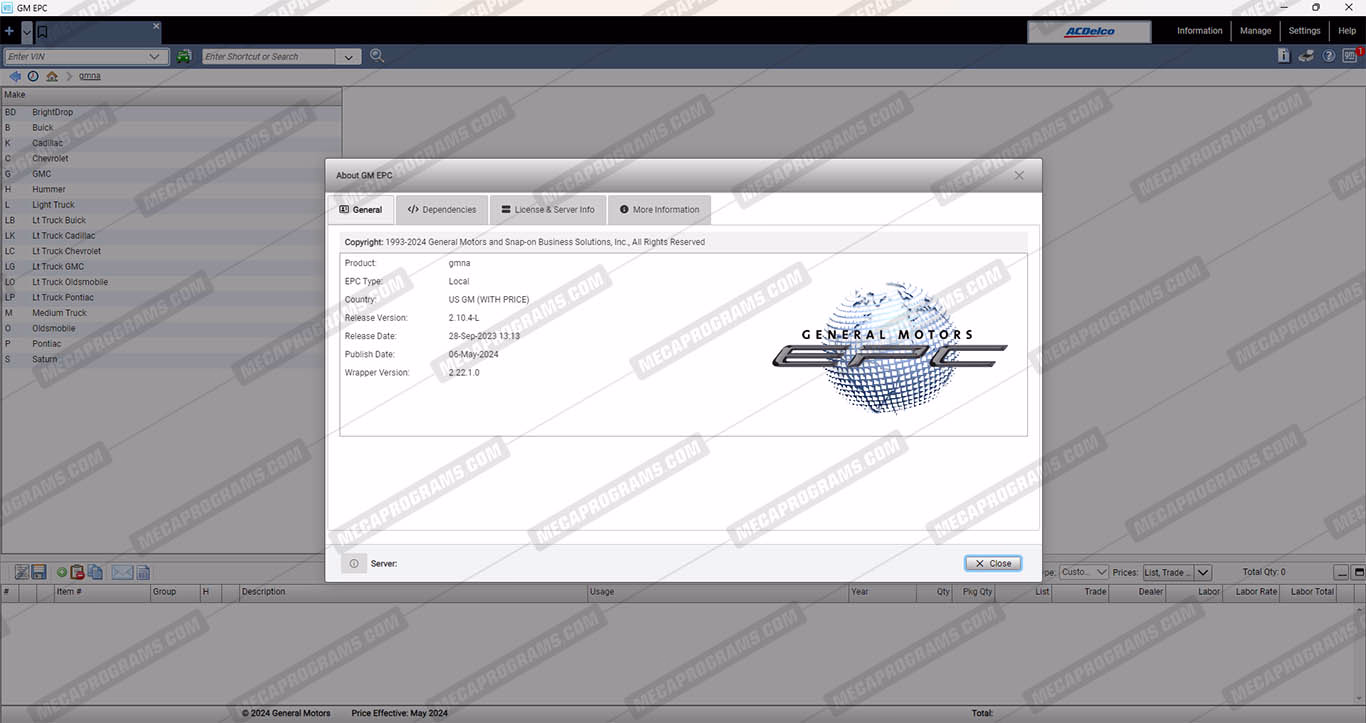Screen dimensions: 1366x723
Task: Click the save floppy disk icon
Action: pos(39,572)
